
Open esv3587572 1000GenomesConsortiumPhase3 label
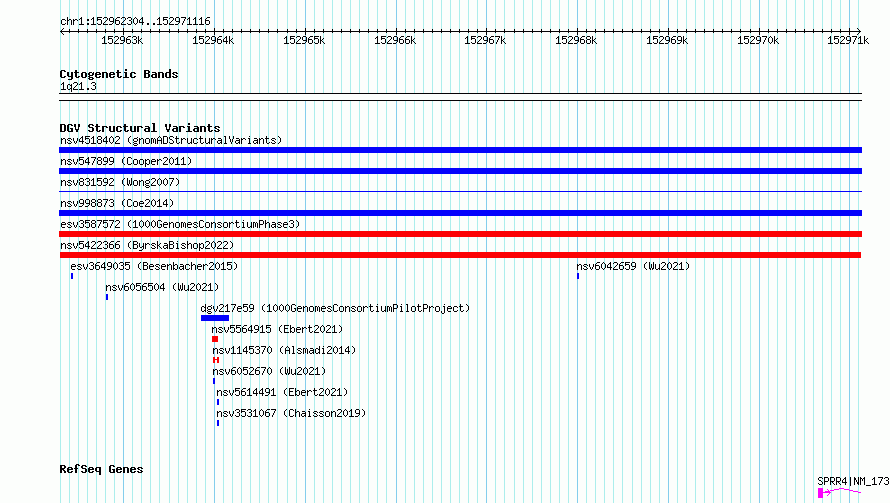click(x=180, y=224)
